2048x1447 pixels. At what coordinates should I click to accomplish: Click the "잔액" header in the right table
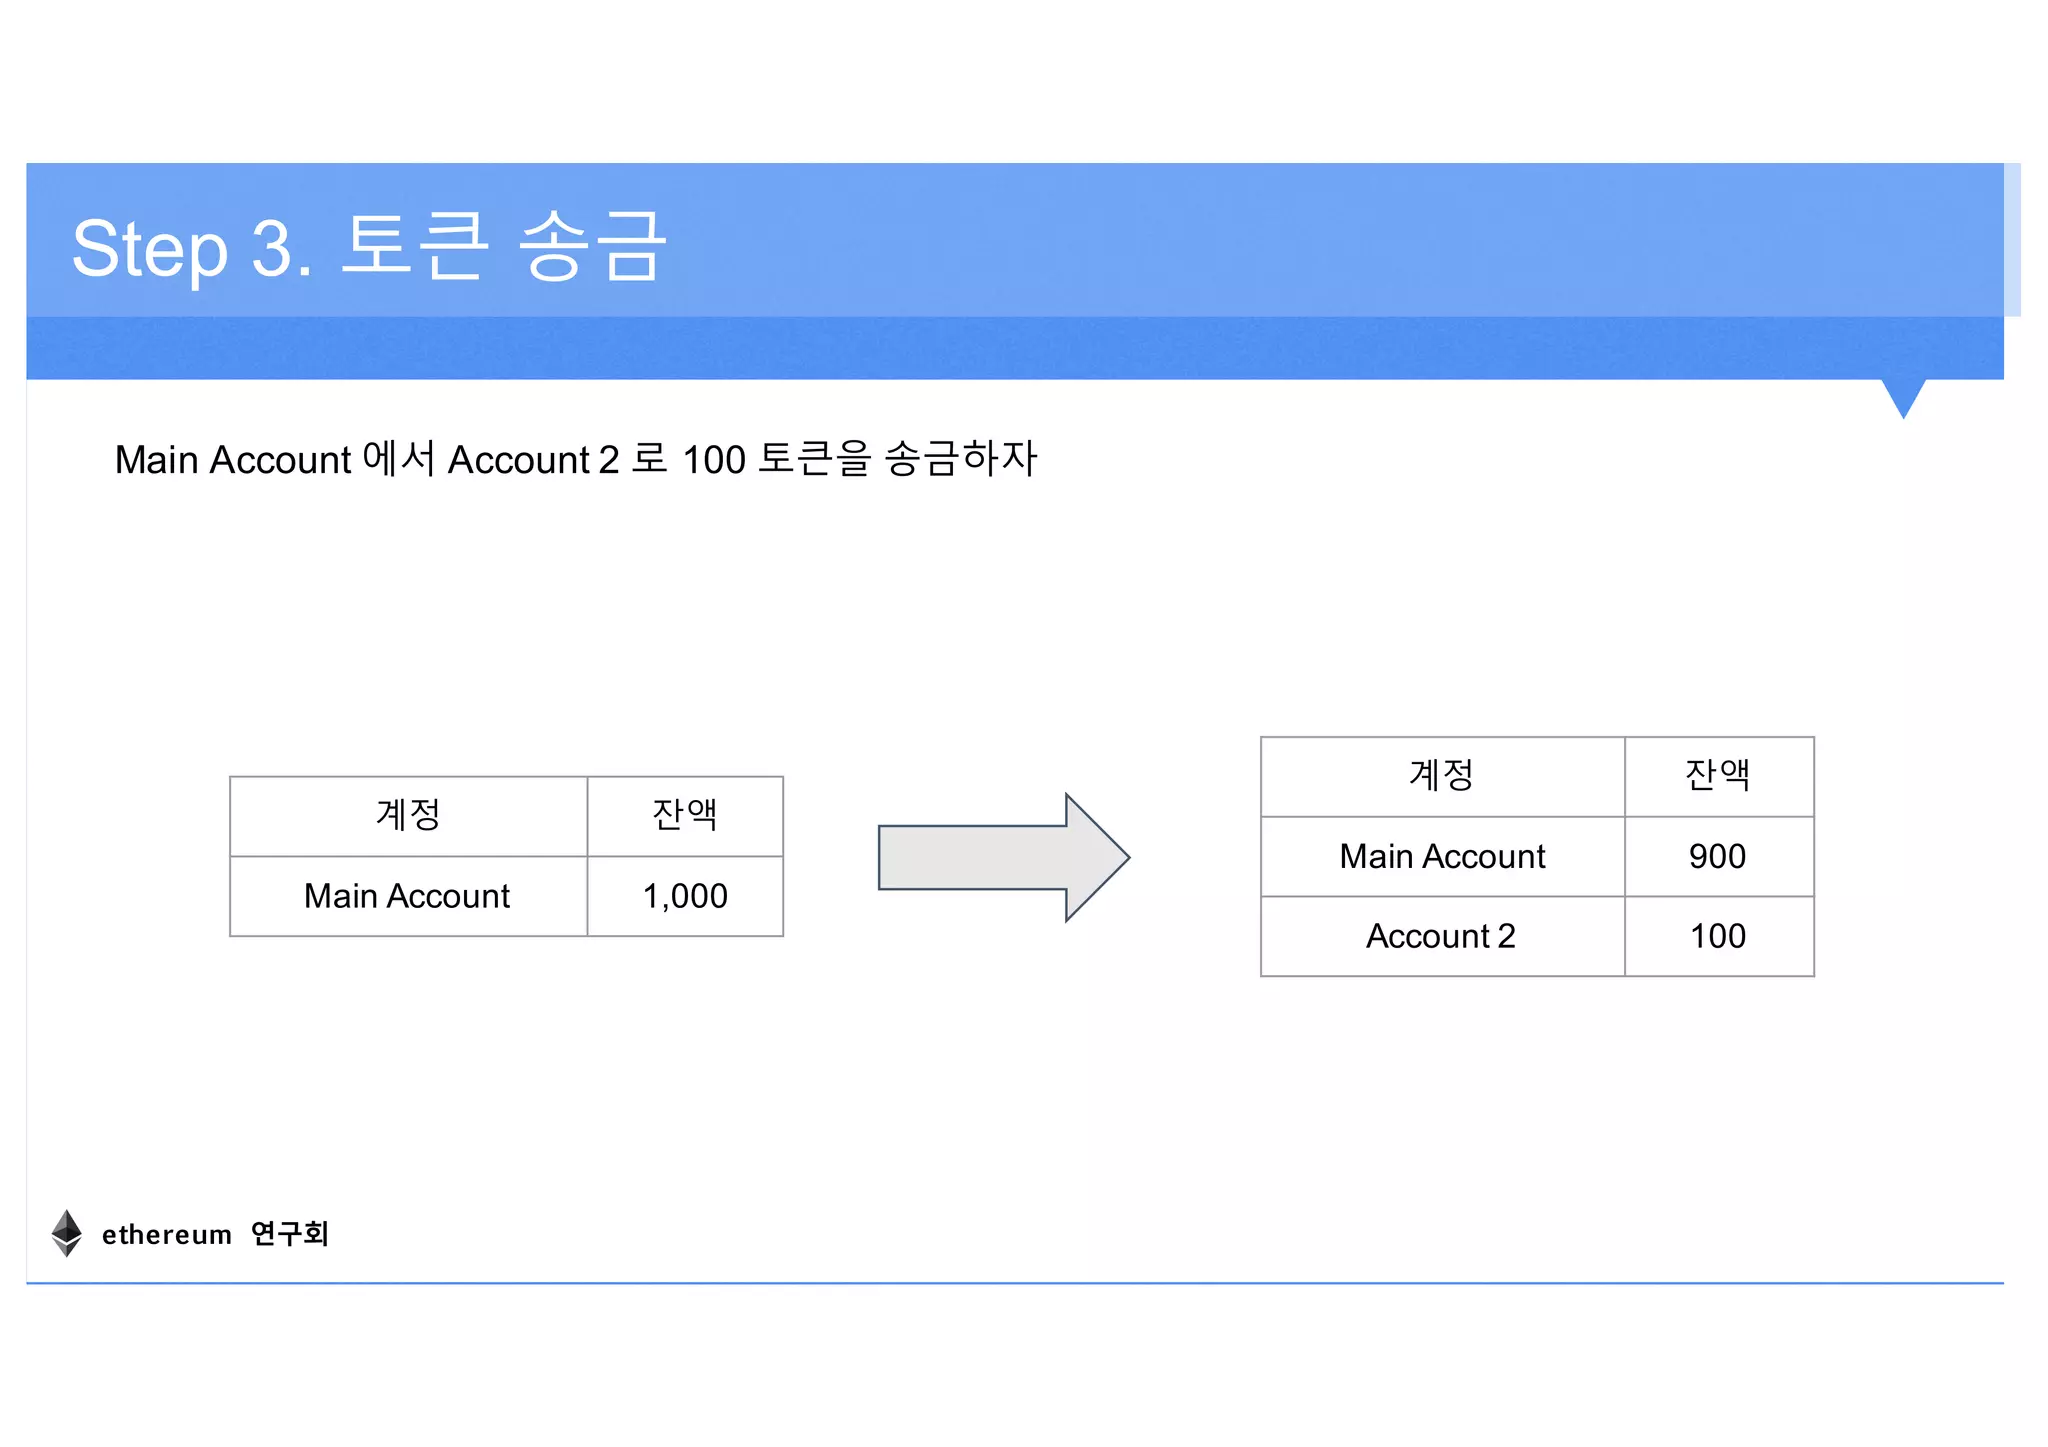(x=1718, y=776)
